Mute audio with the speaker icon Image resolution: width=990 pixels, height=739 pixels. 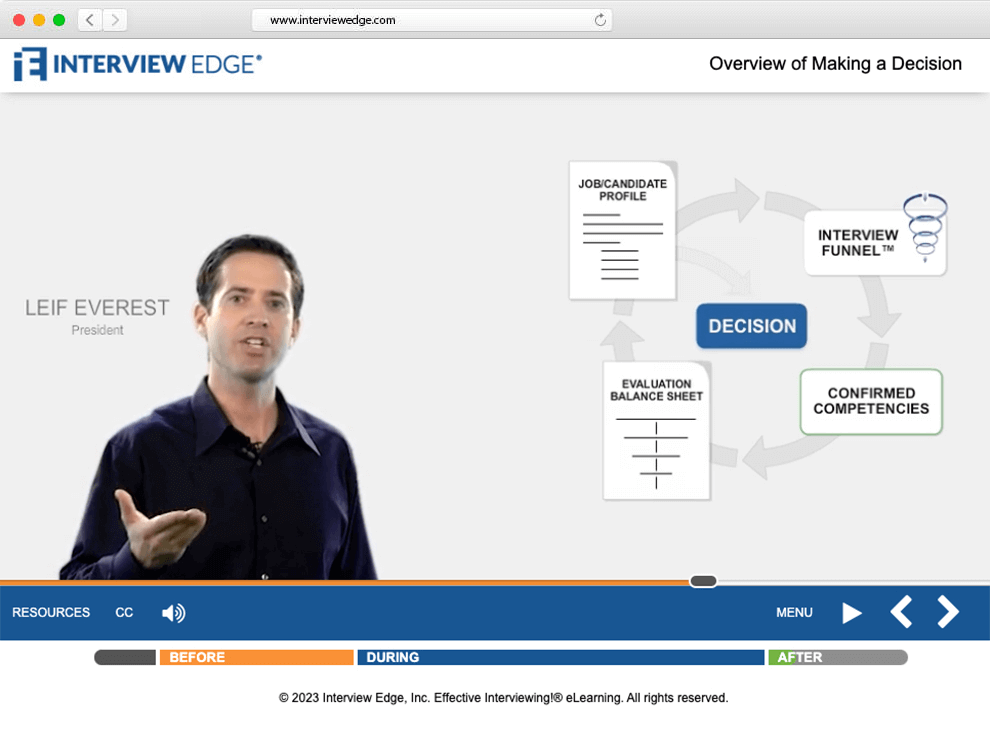click(173, 613)
